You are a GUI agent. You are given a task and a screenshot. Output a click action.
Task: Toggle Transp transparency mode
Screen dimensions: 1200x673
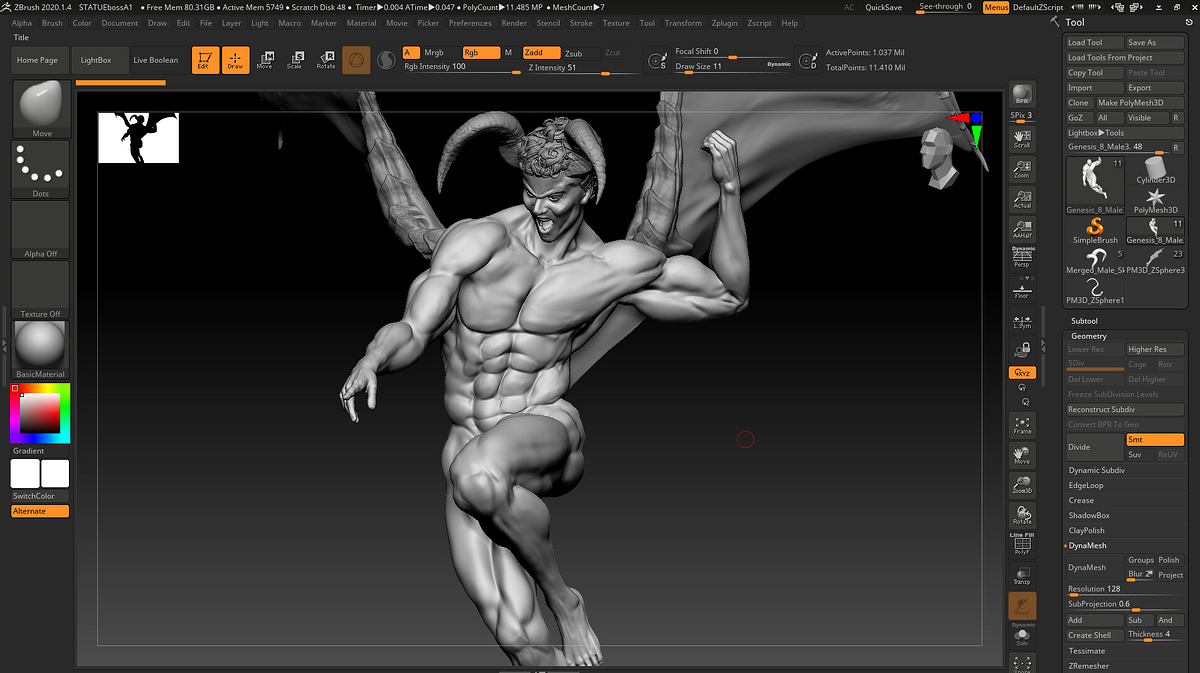[1022, 574]
